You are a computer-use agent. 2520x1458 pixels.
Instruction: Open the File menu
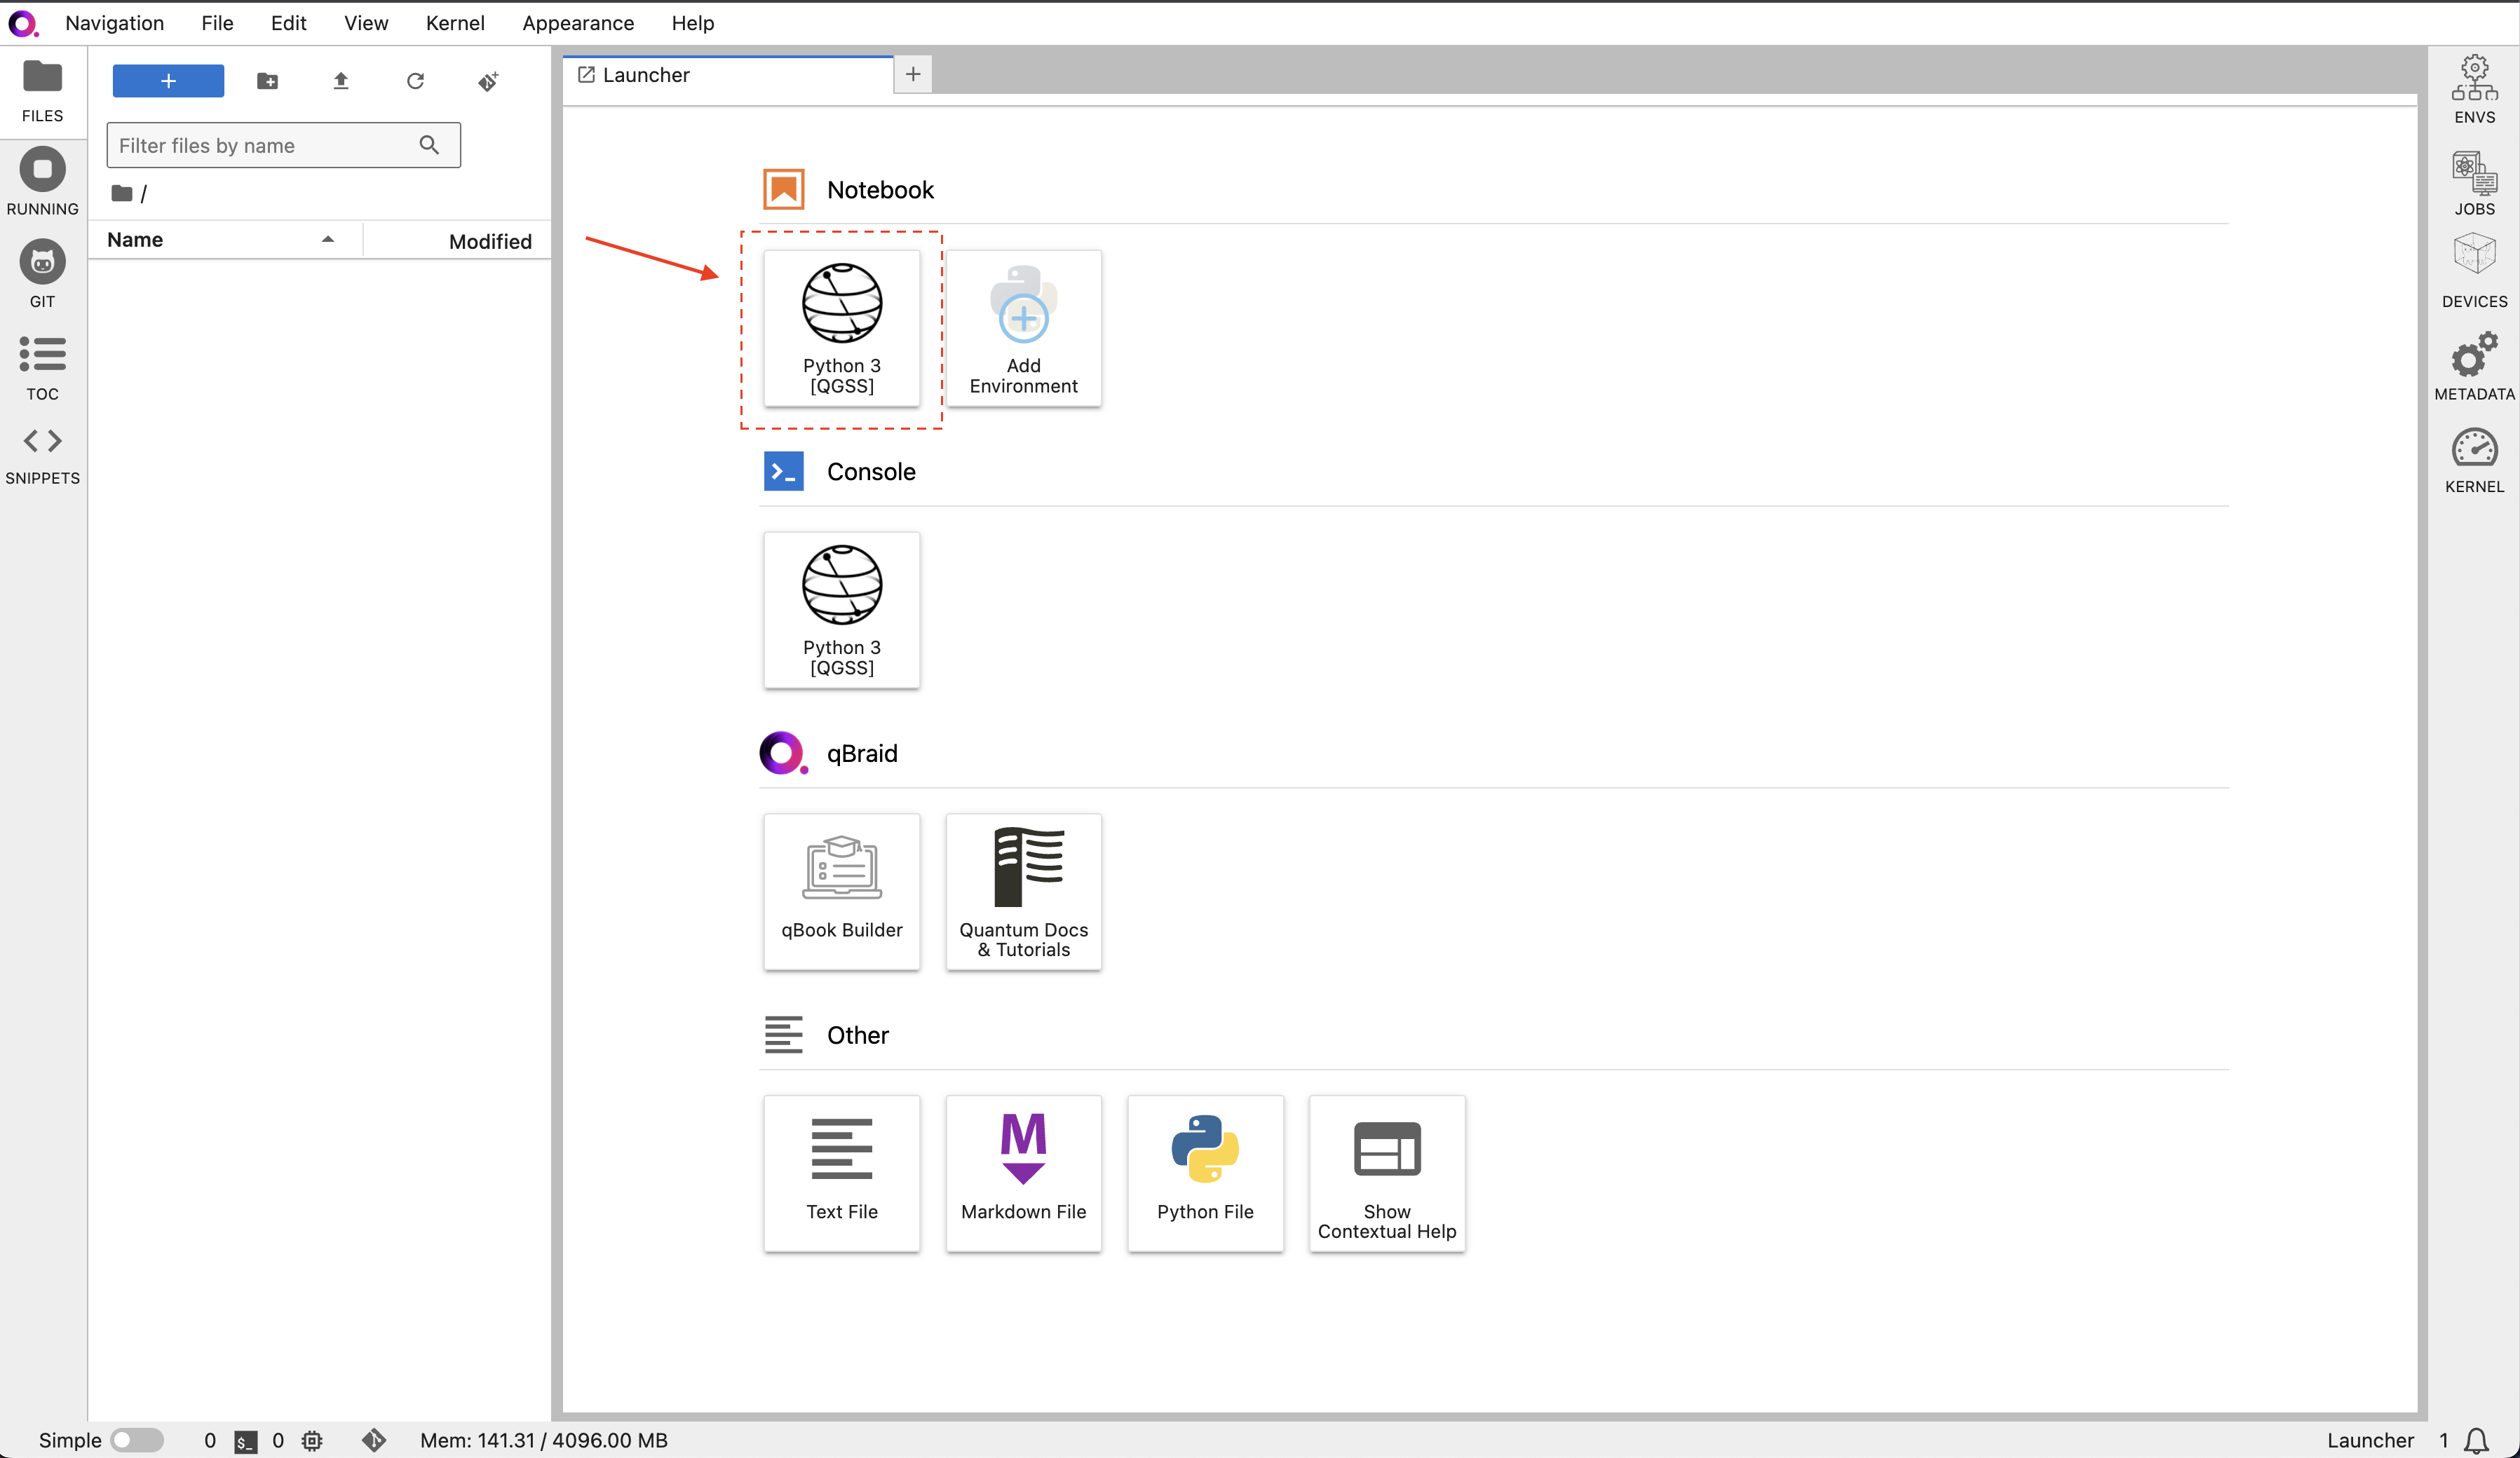point(217,23)
